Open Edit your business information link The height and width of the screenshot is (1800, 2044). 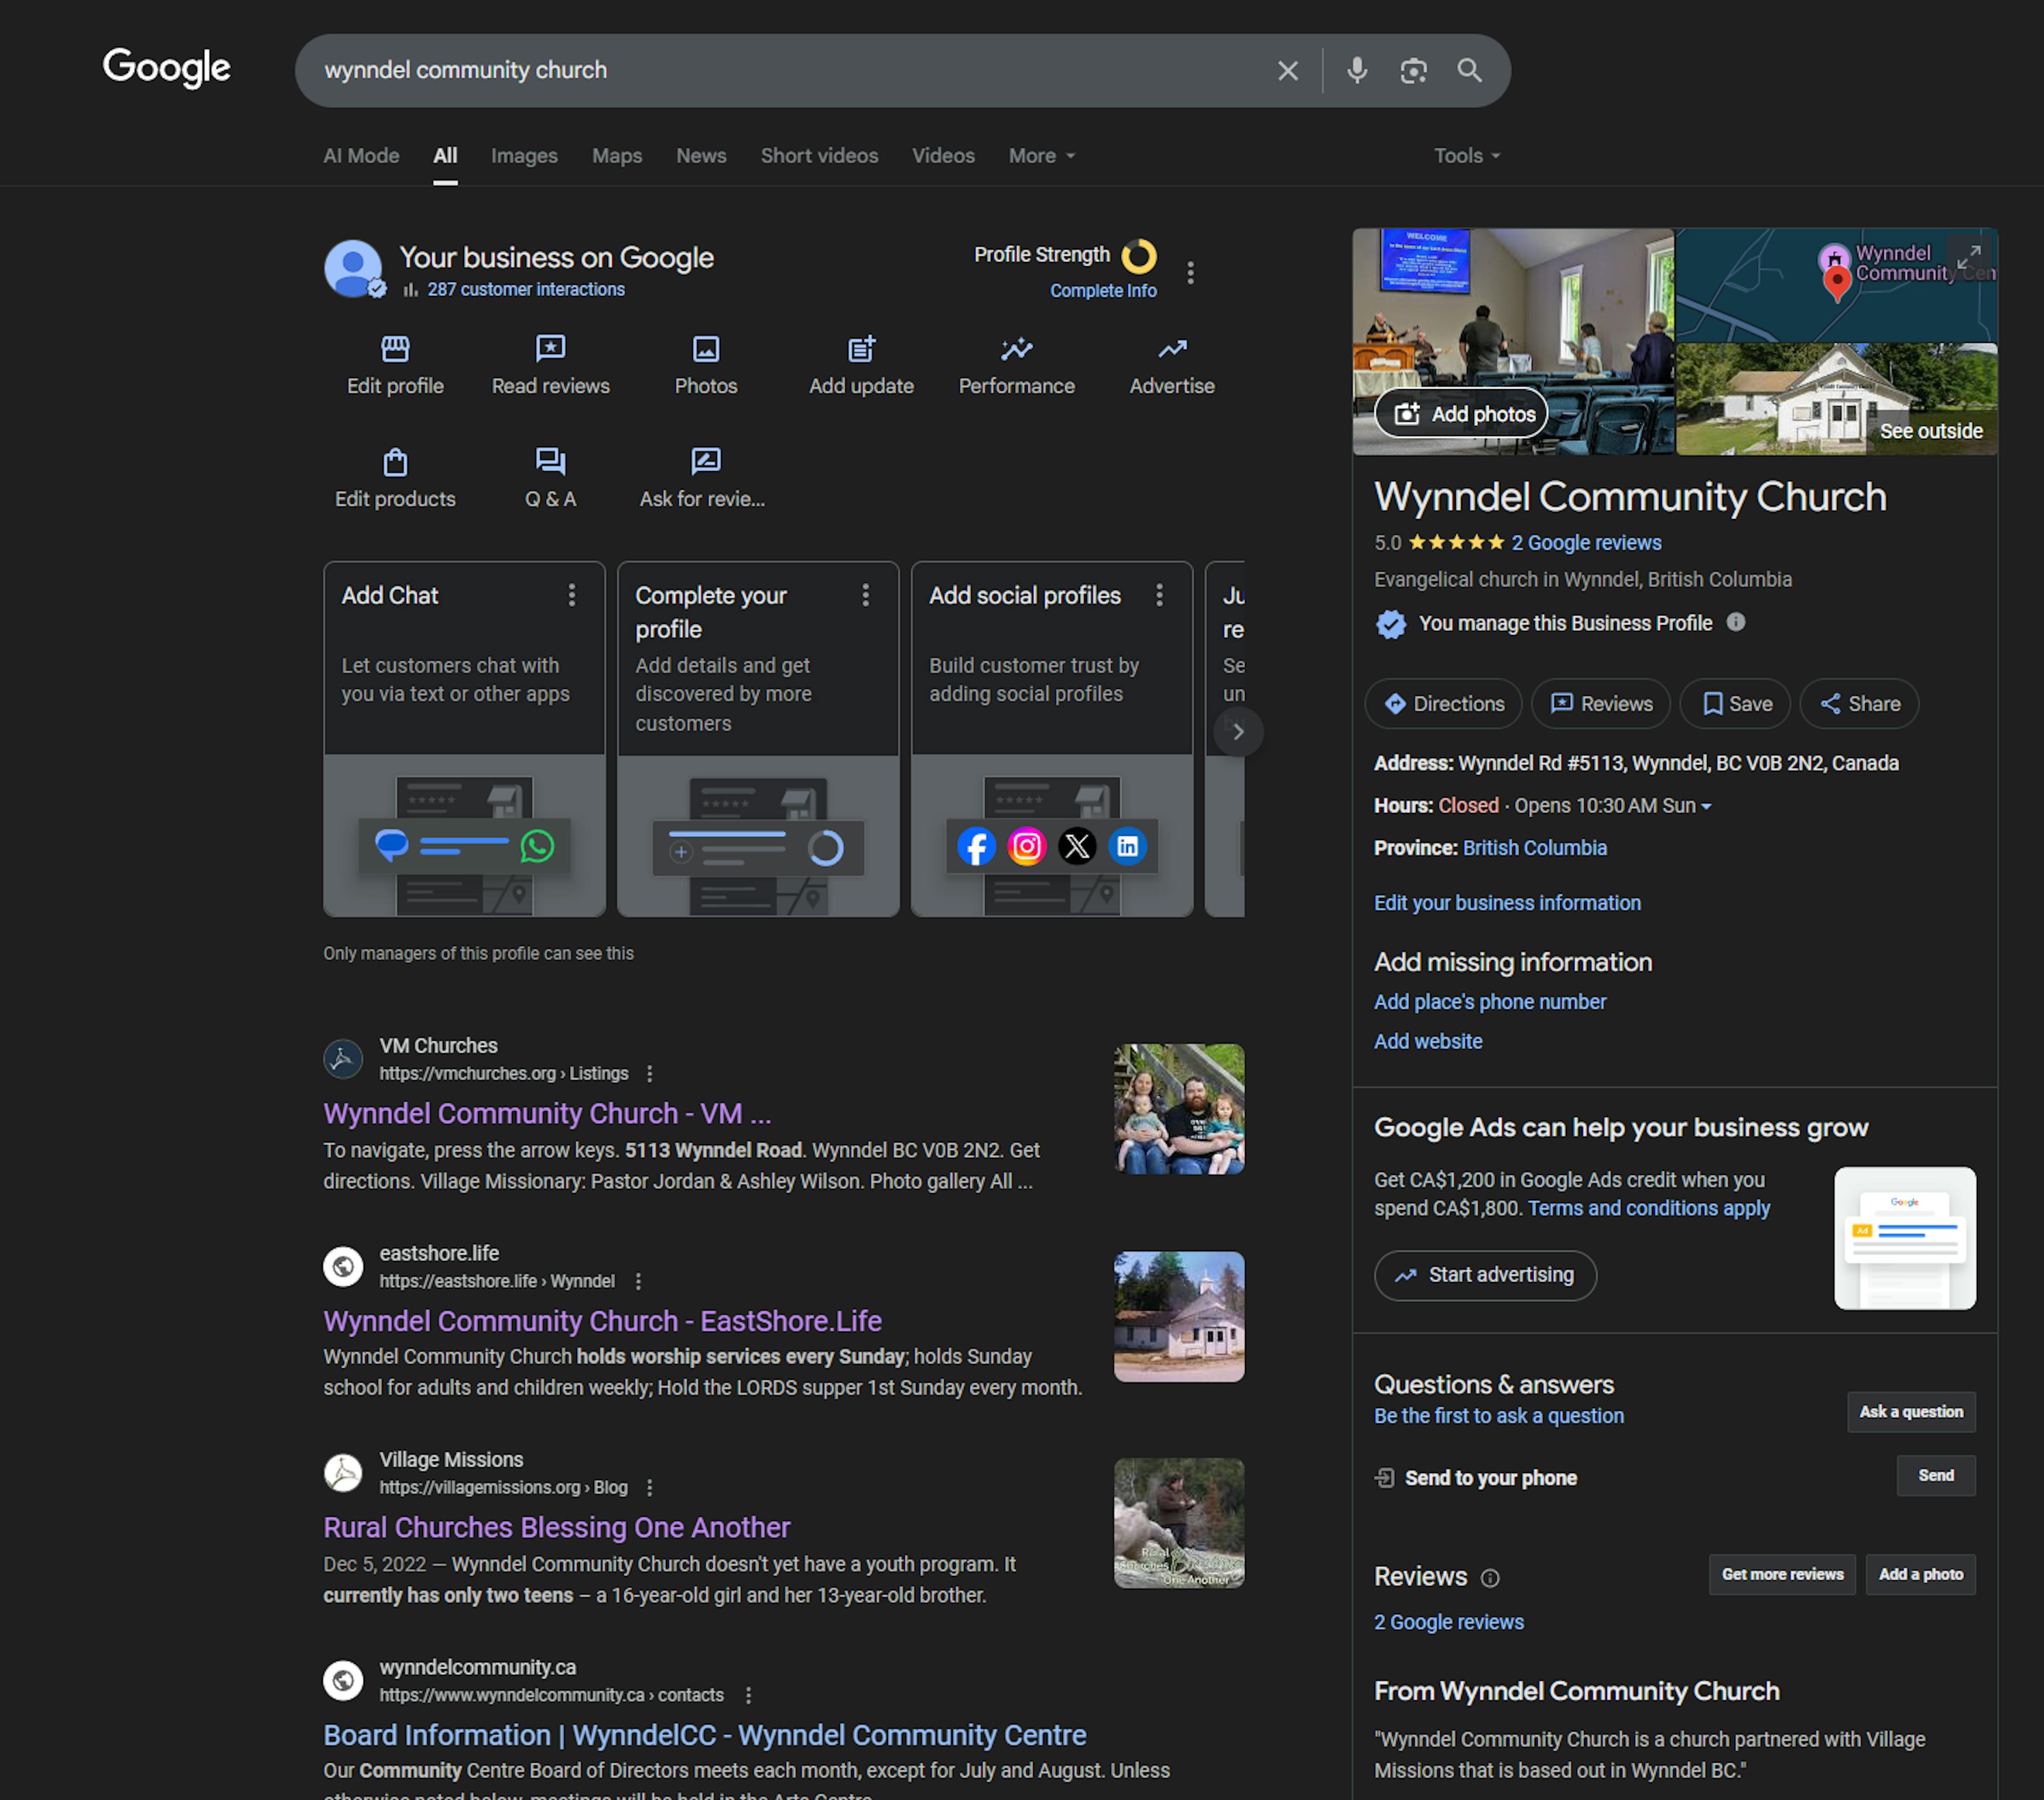tap(1506, 903)
